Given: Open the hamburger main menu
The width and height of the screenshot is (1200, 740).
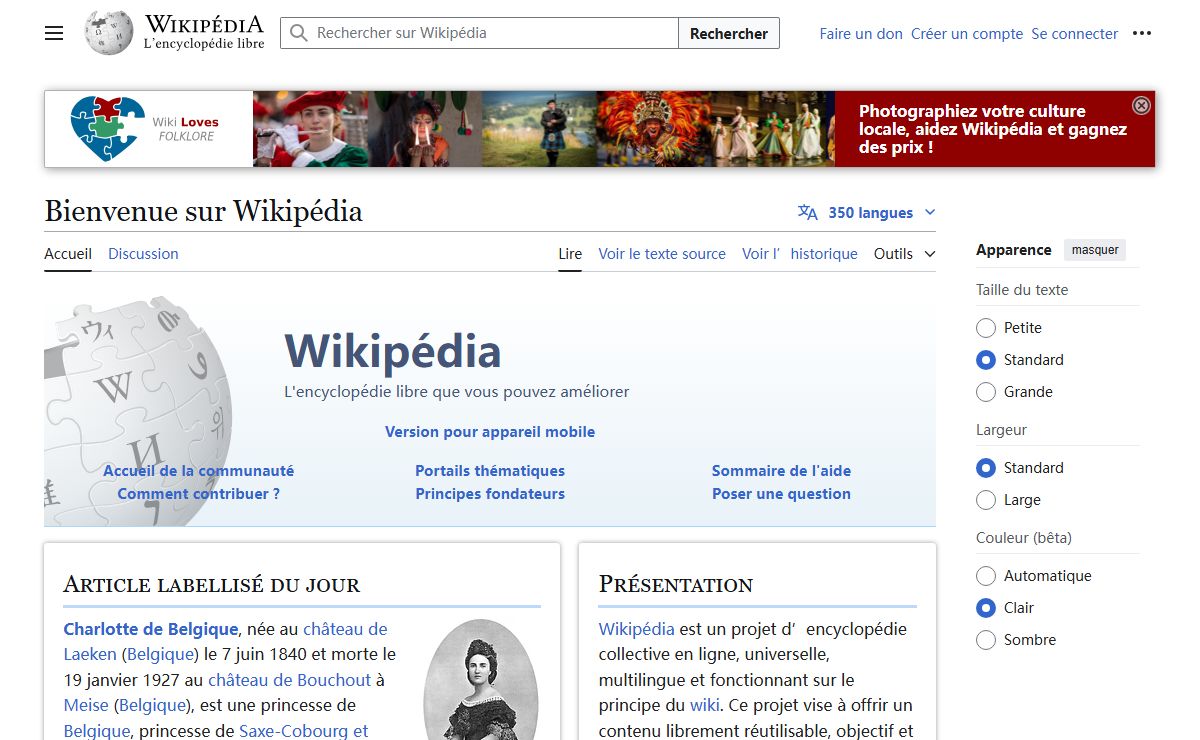Looking at the screenshot, I should click(54, 33).
